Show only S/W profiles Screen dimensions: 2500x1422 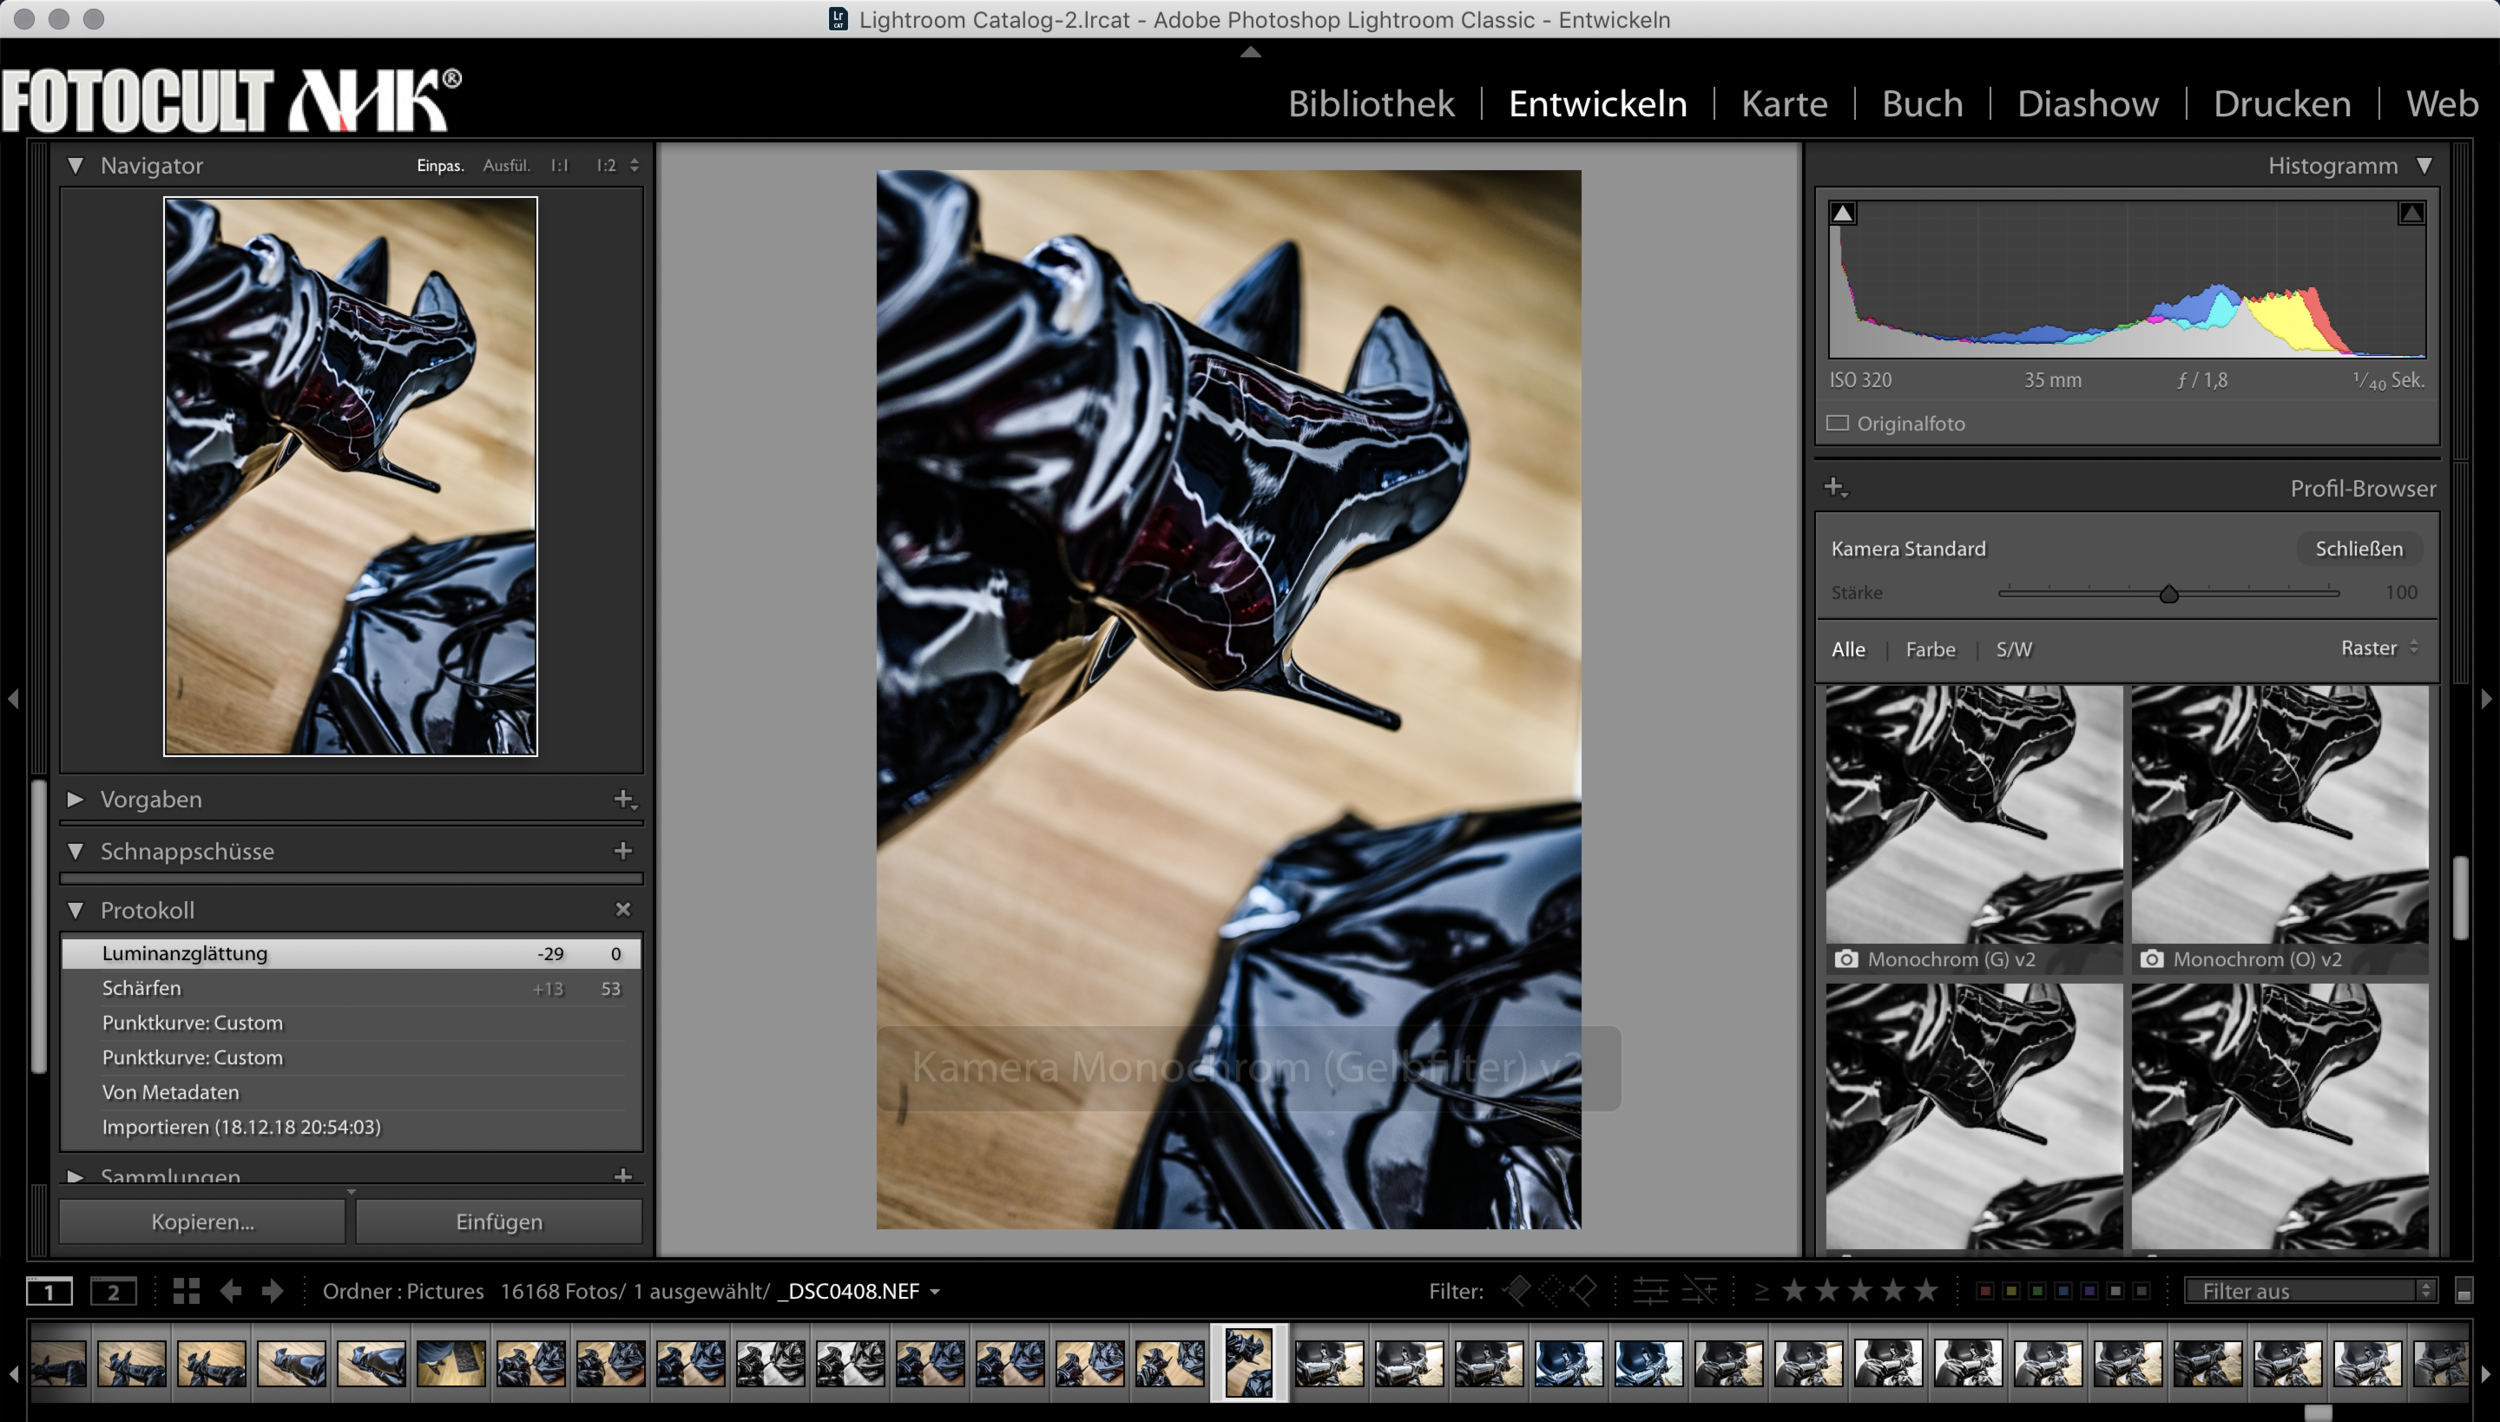click(2014, 649)
